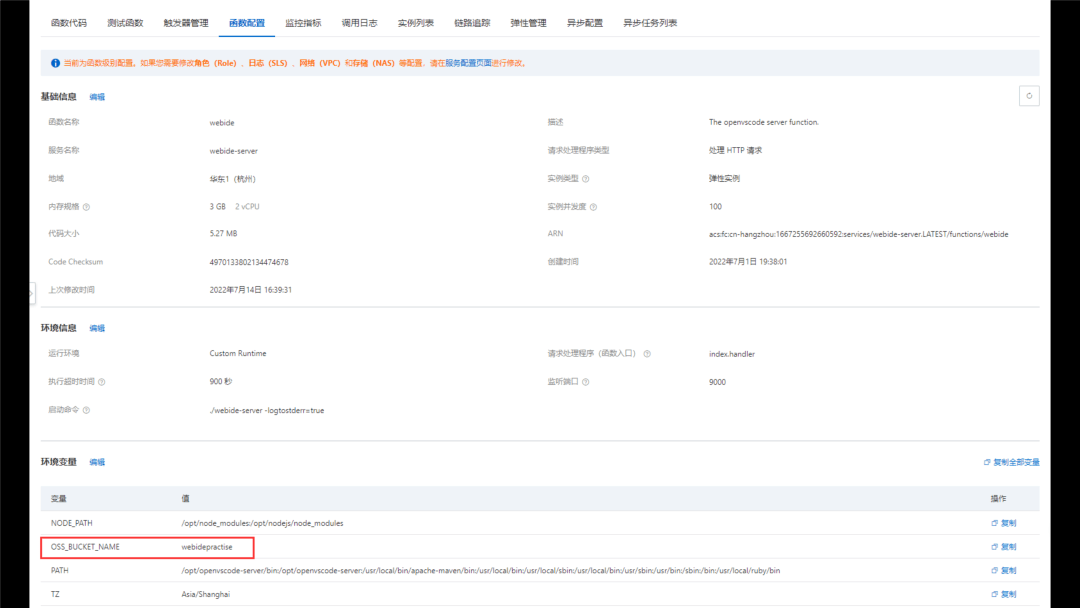Image resolution: width=1080 pixels, height=608 pixels.
Task: Click the help icon next to 实例类型
Action: coord(585,178)
